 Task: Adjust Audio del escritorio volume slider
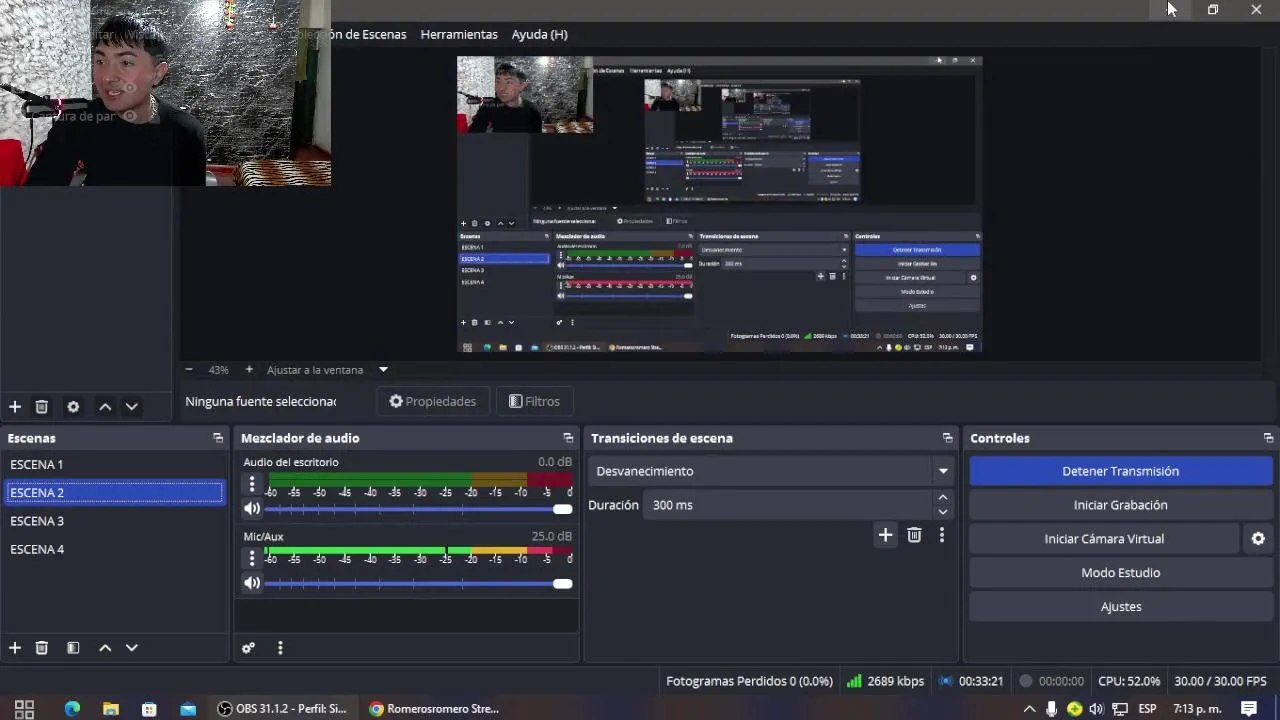pyautogui.click(x=418, y=509)
